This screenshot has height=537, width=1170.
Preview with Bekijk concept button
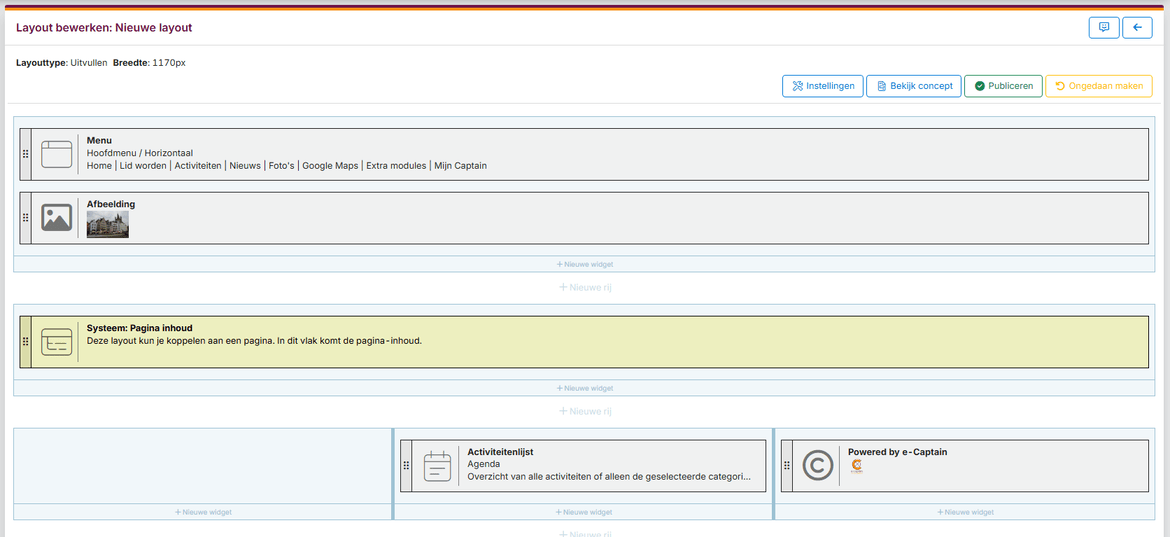point(914,86)
